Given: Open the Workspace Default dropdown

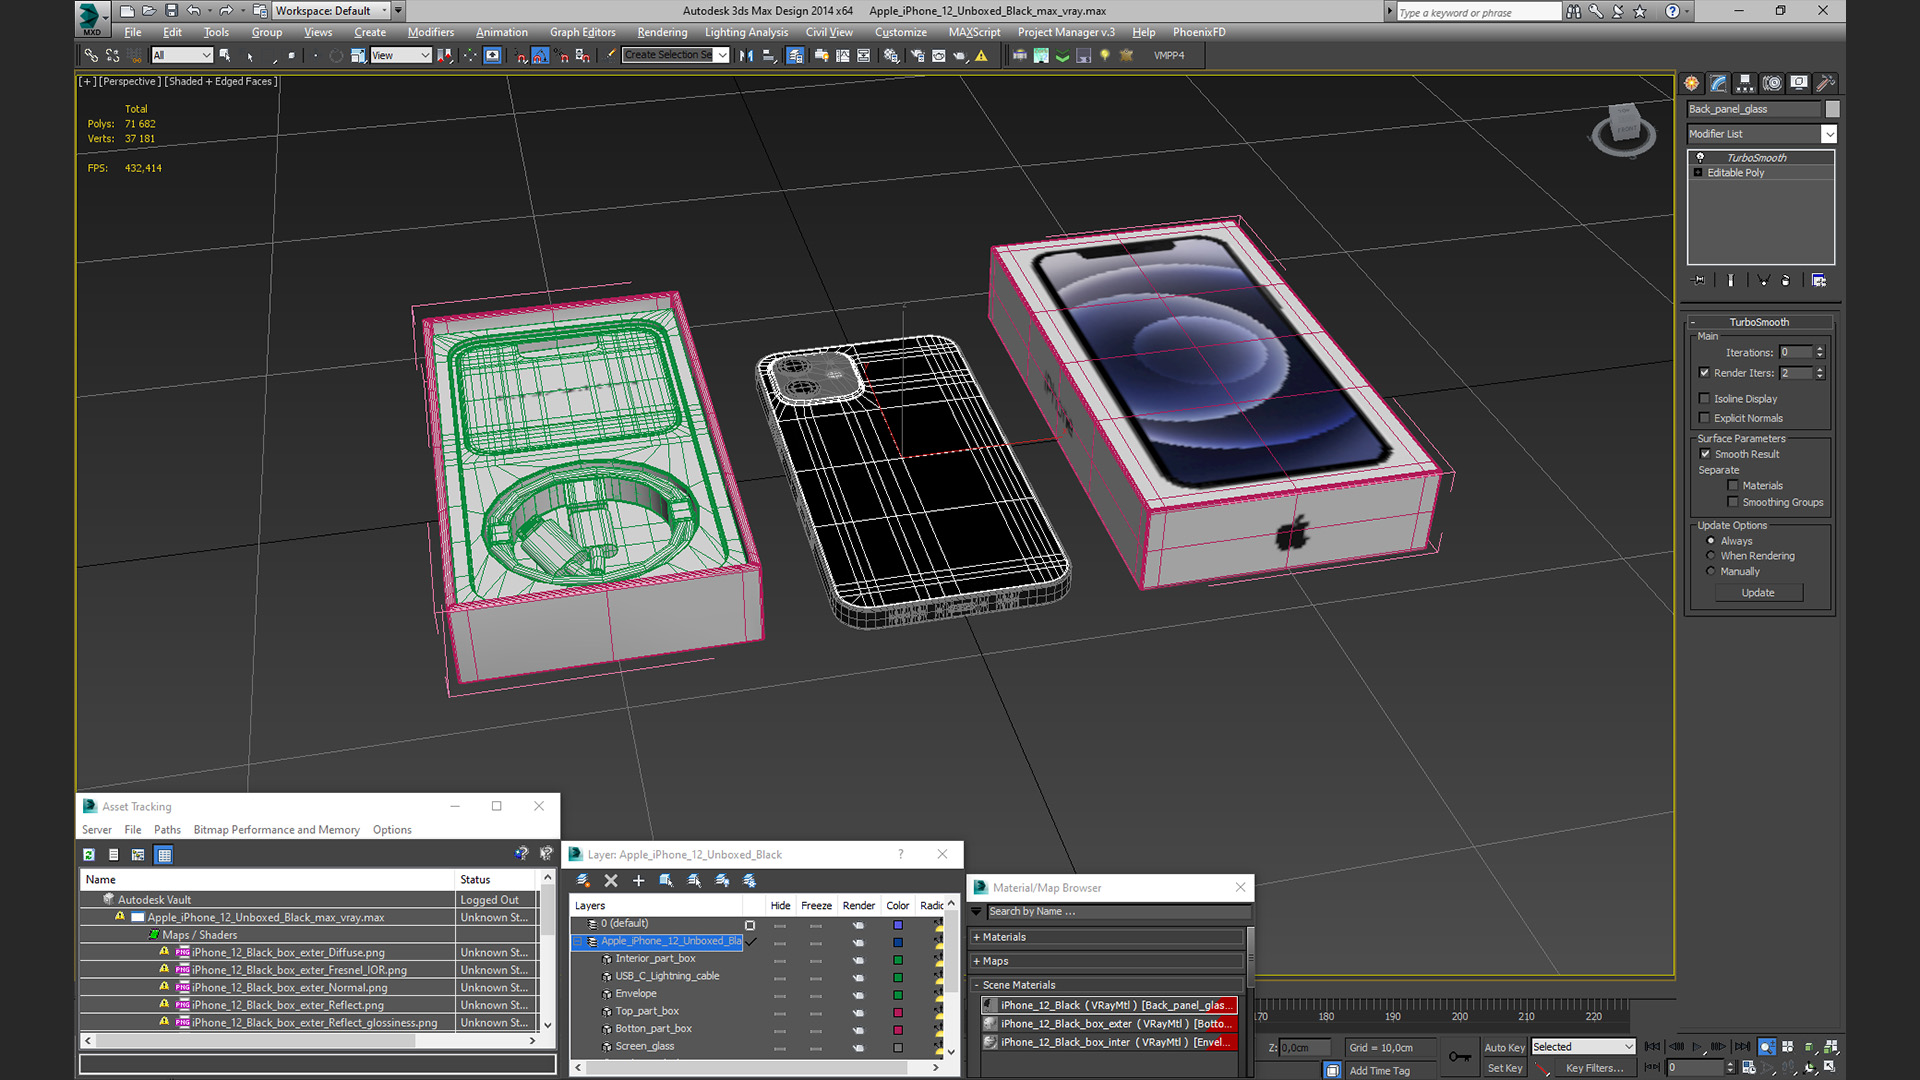Looking at the screenshot, I should tap(331, 11).
